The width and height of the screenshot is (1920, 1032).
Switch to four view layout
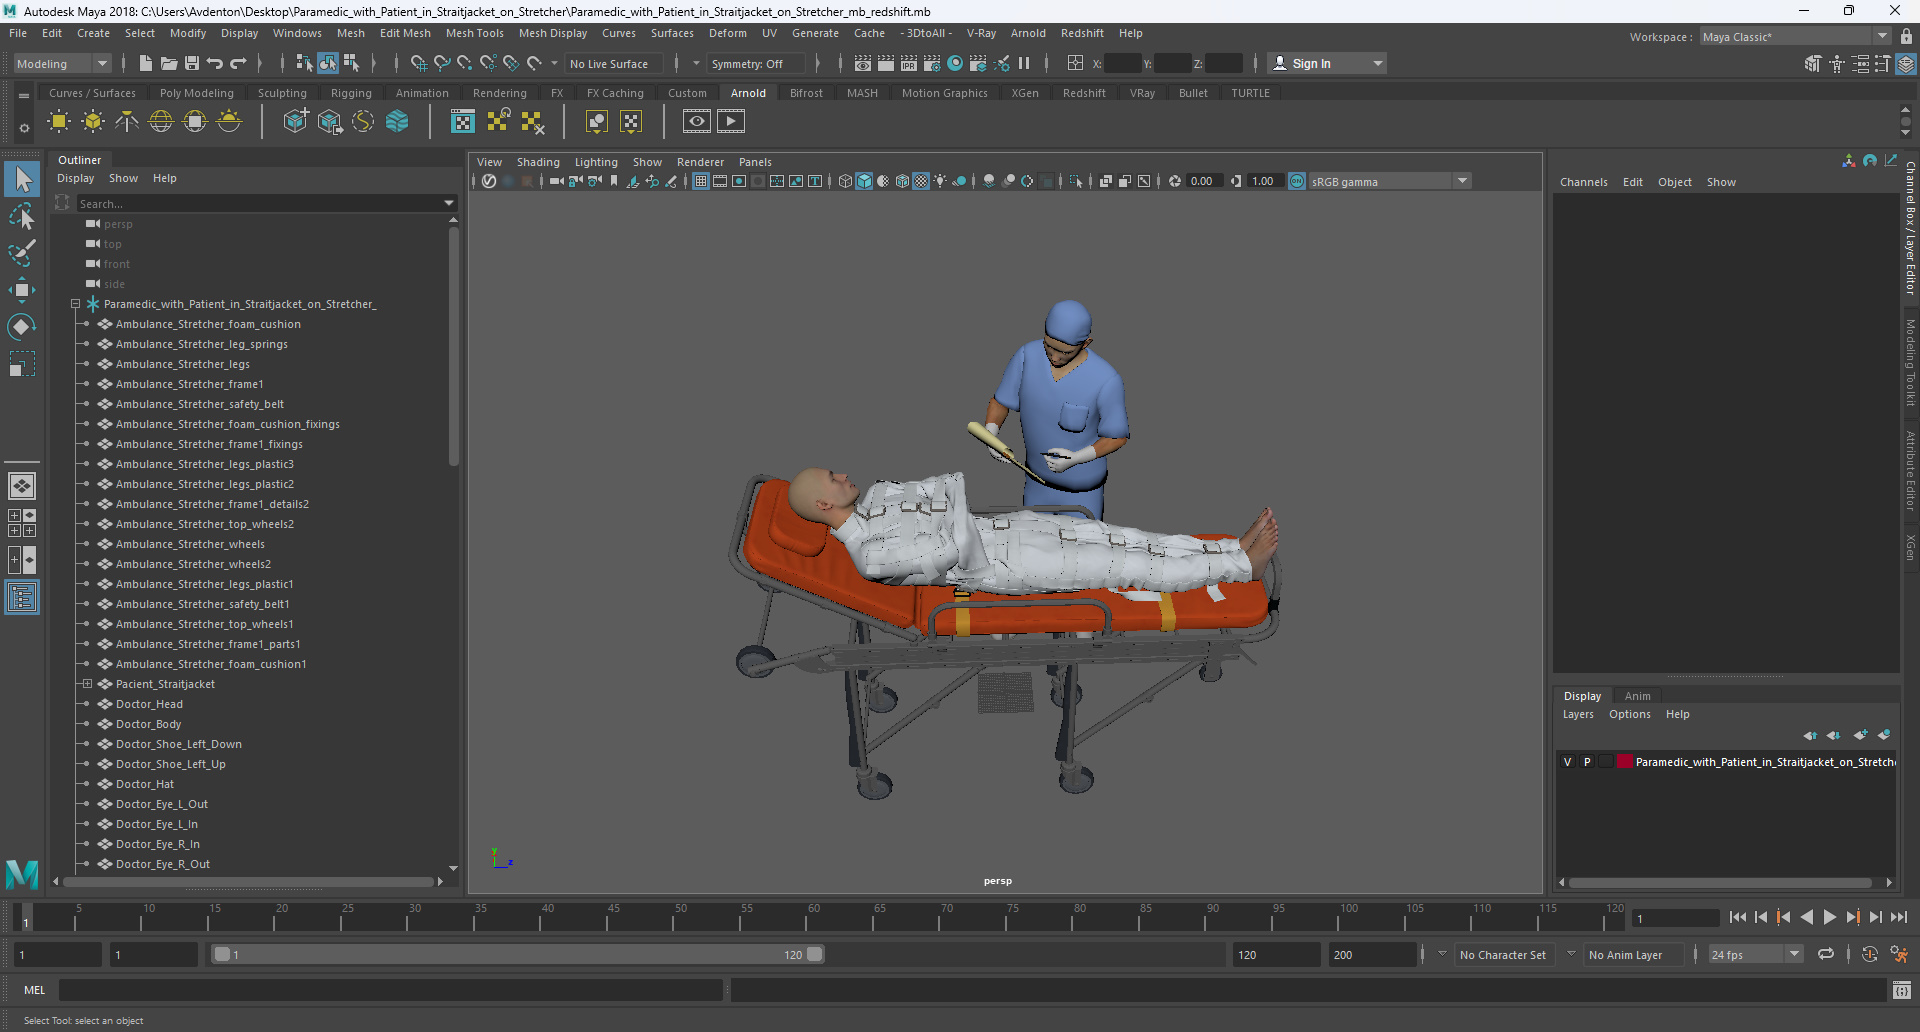tap(22, 523)
